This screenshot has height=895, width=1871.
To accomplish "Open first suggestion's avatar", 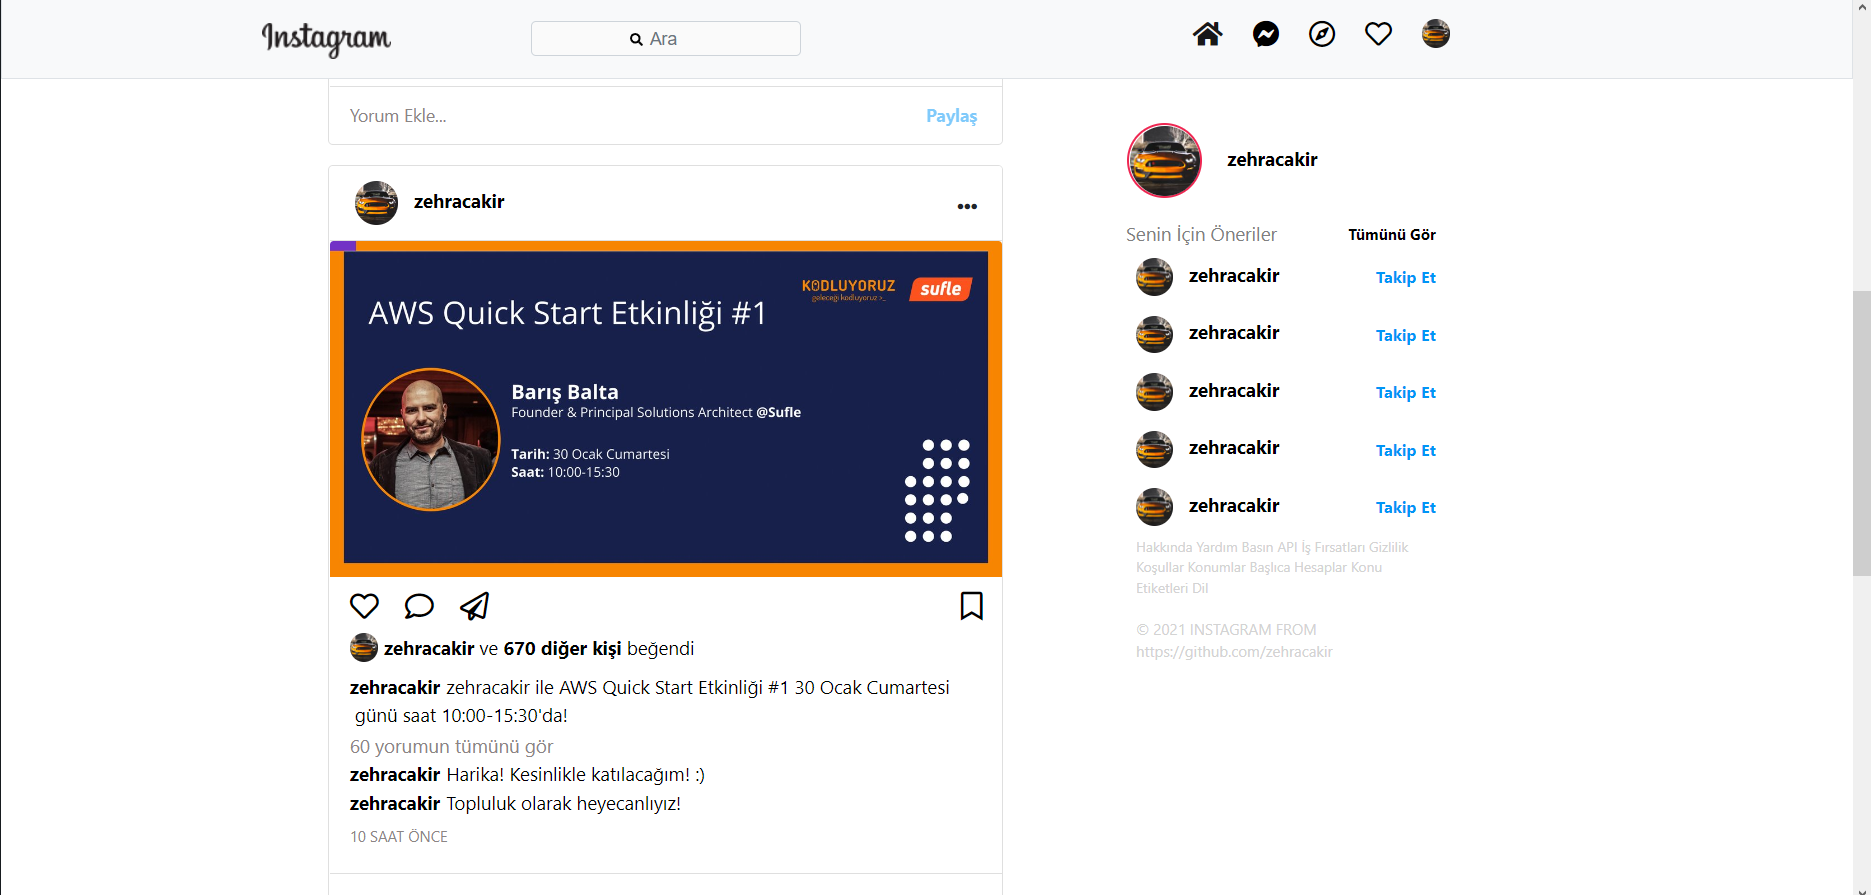I will click(x=1154, y=277).
